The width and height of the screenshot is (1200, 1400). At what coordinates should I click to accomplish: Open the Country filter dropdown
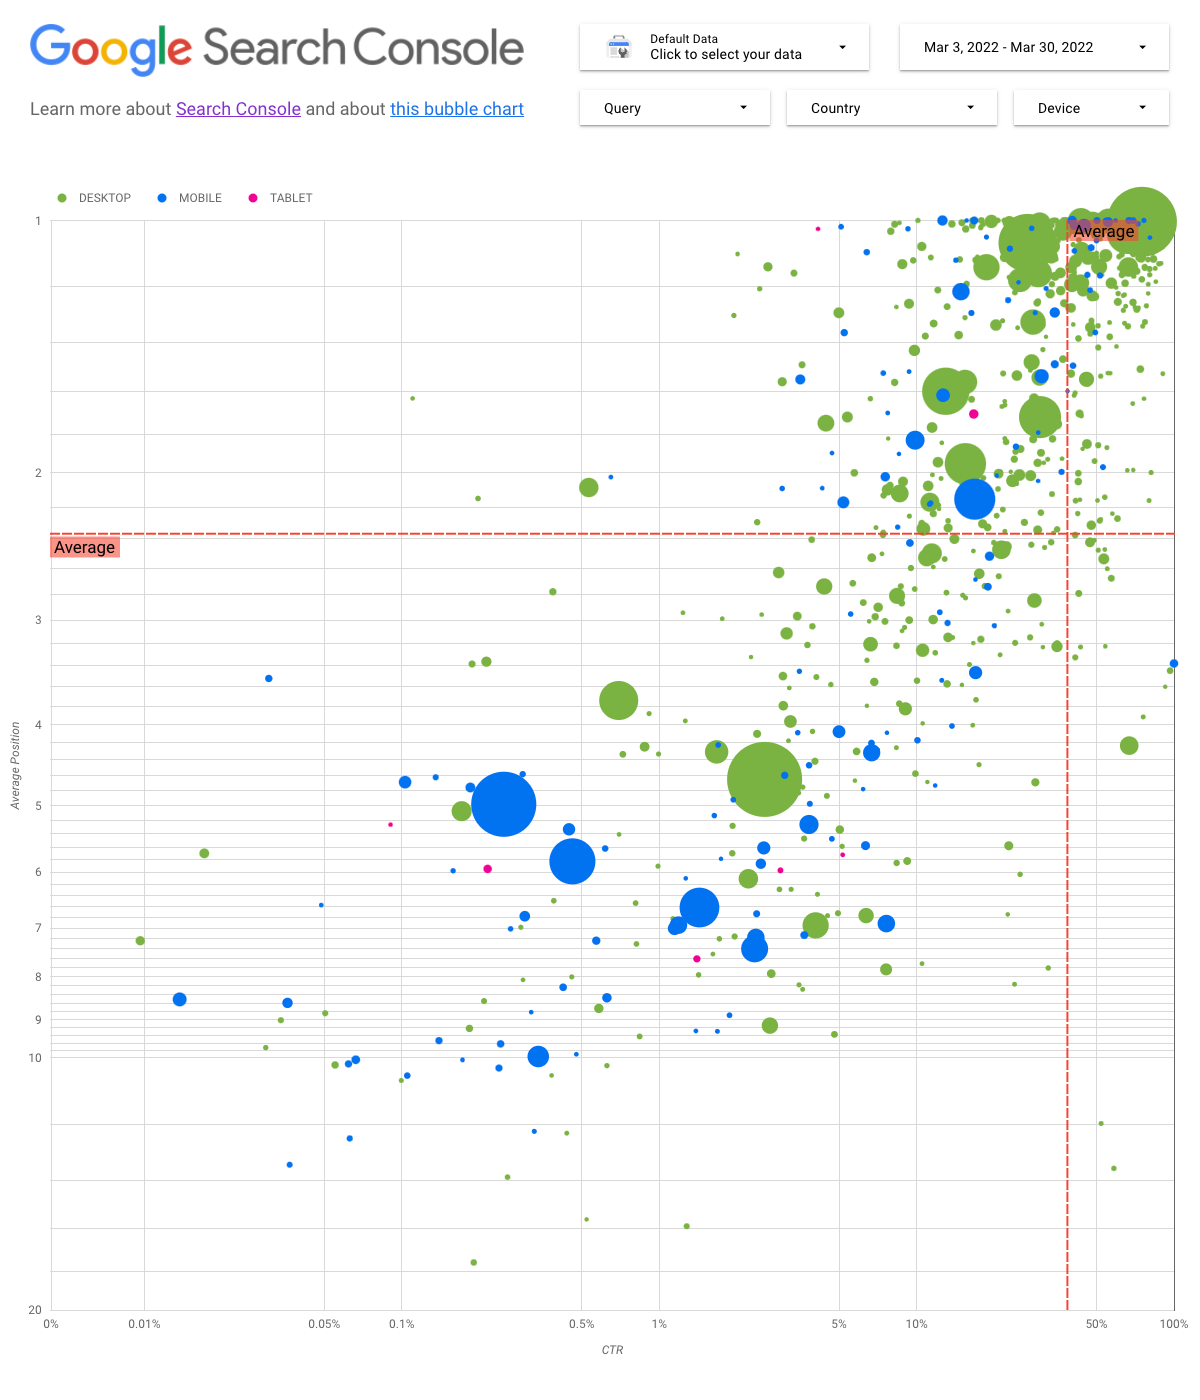coord(890,108)
